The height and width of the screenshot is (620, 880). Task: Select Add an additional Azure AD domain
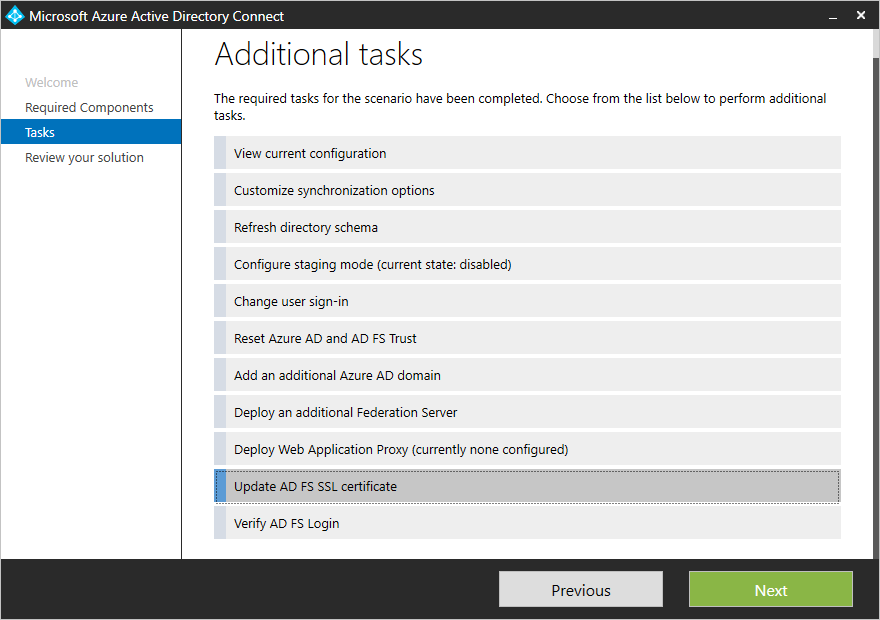(528, 375)
